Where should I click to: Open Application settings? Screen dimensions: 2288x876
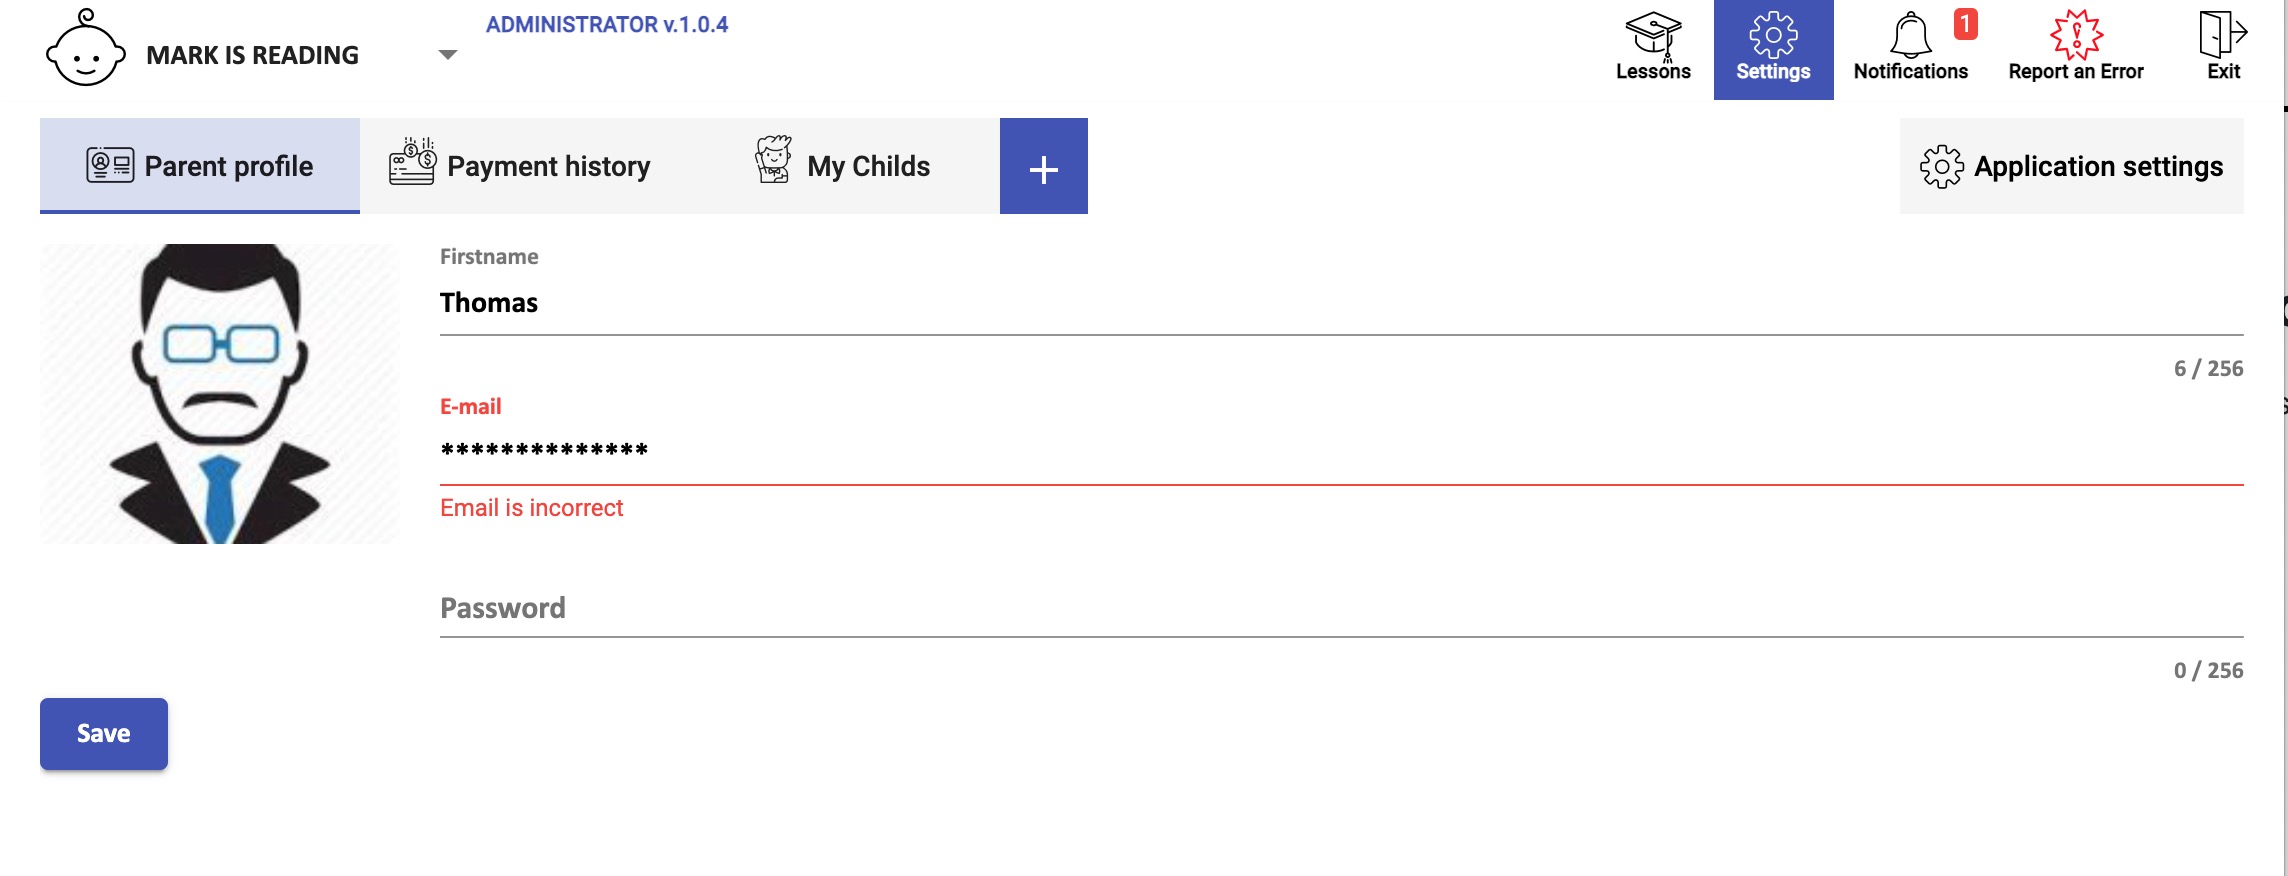coord(2071,166)
